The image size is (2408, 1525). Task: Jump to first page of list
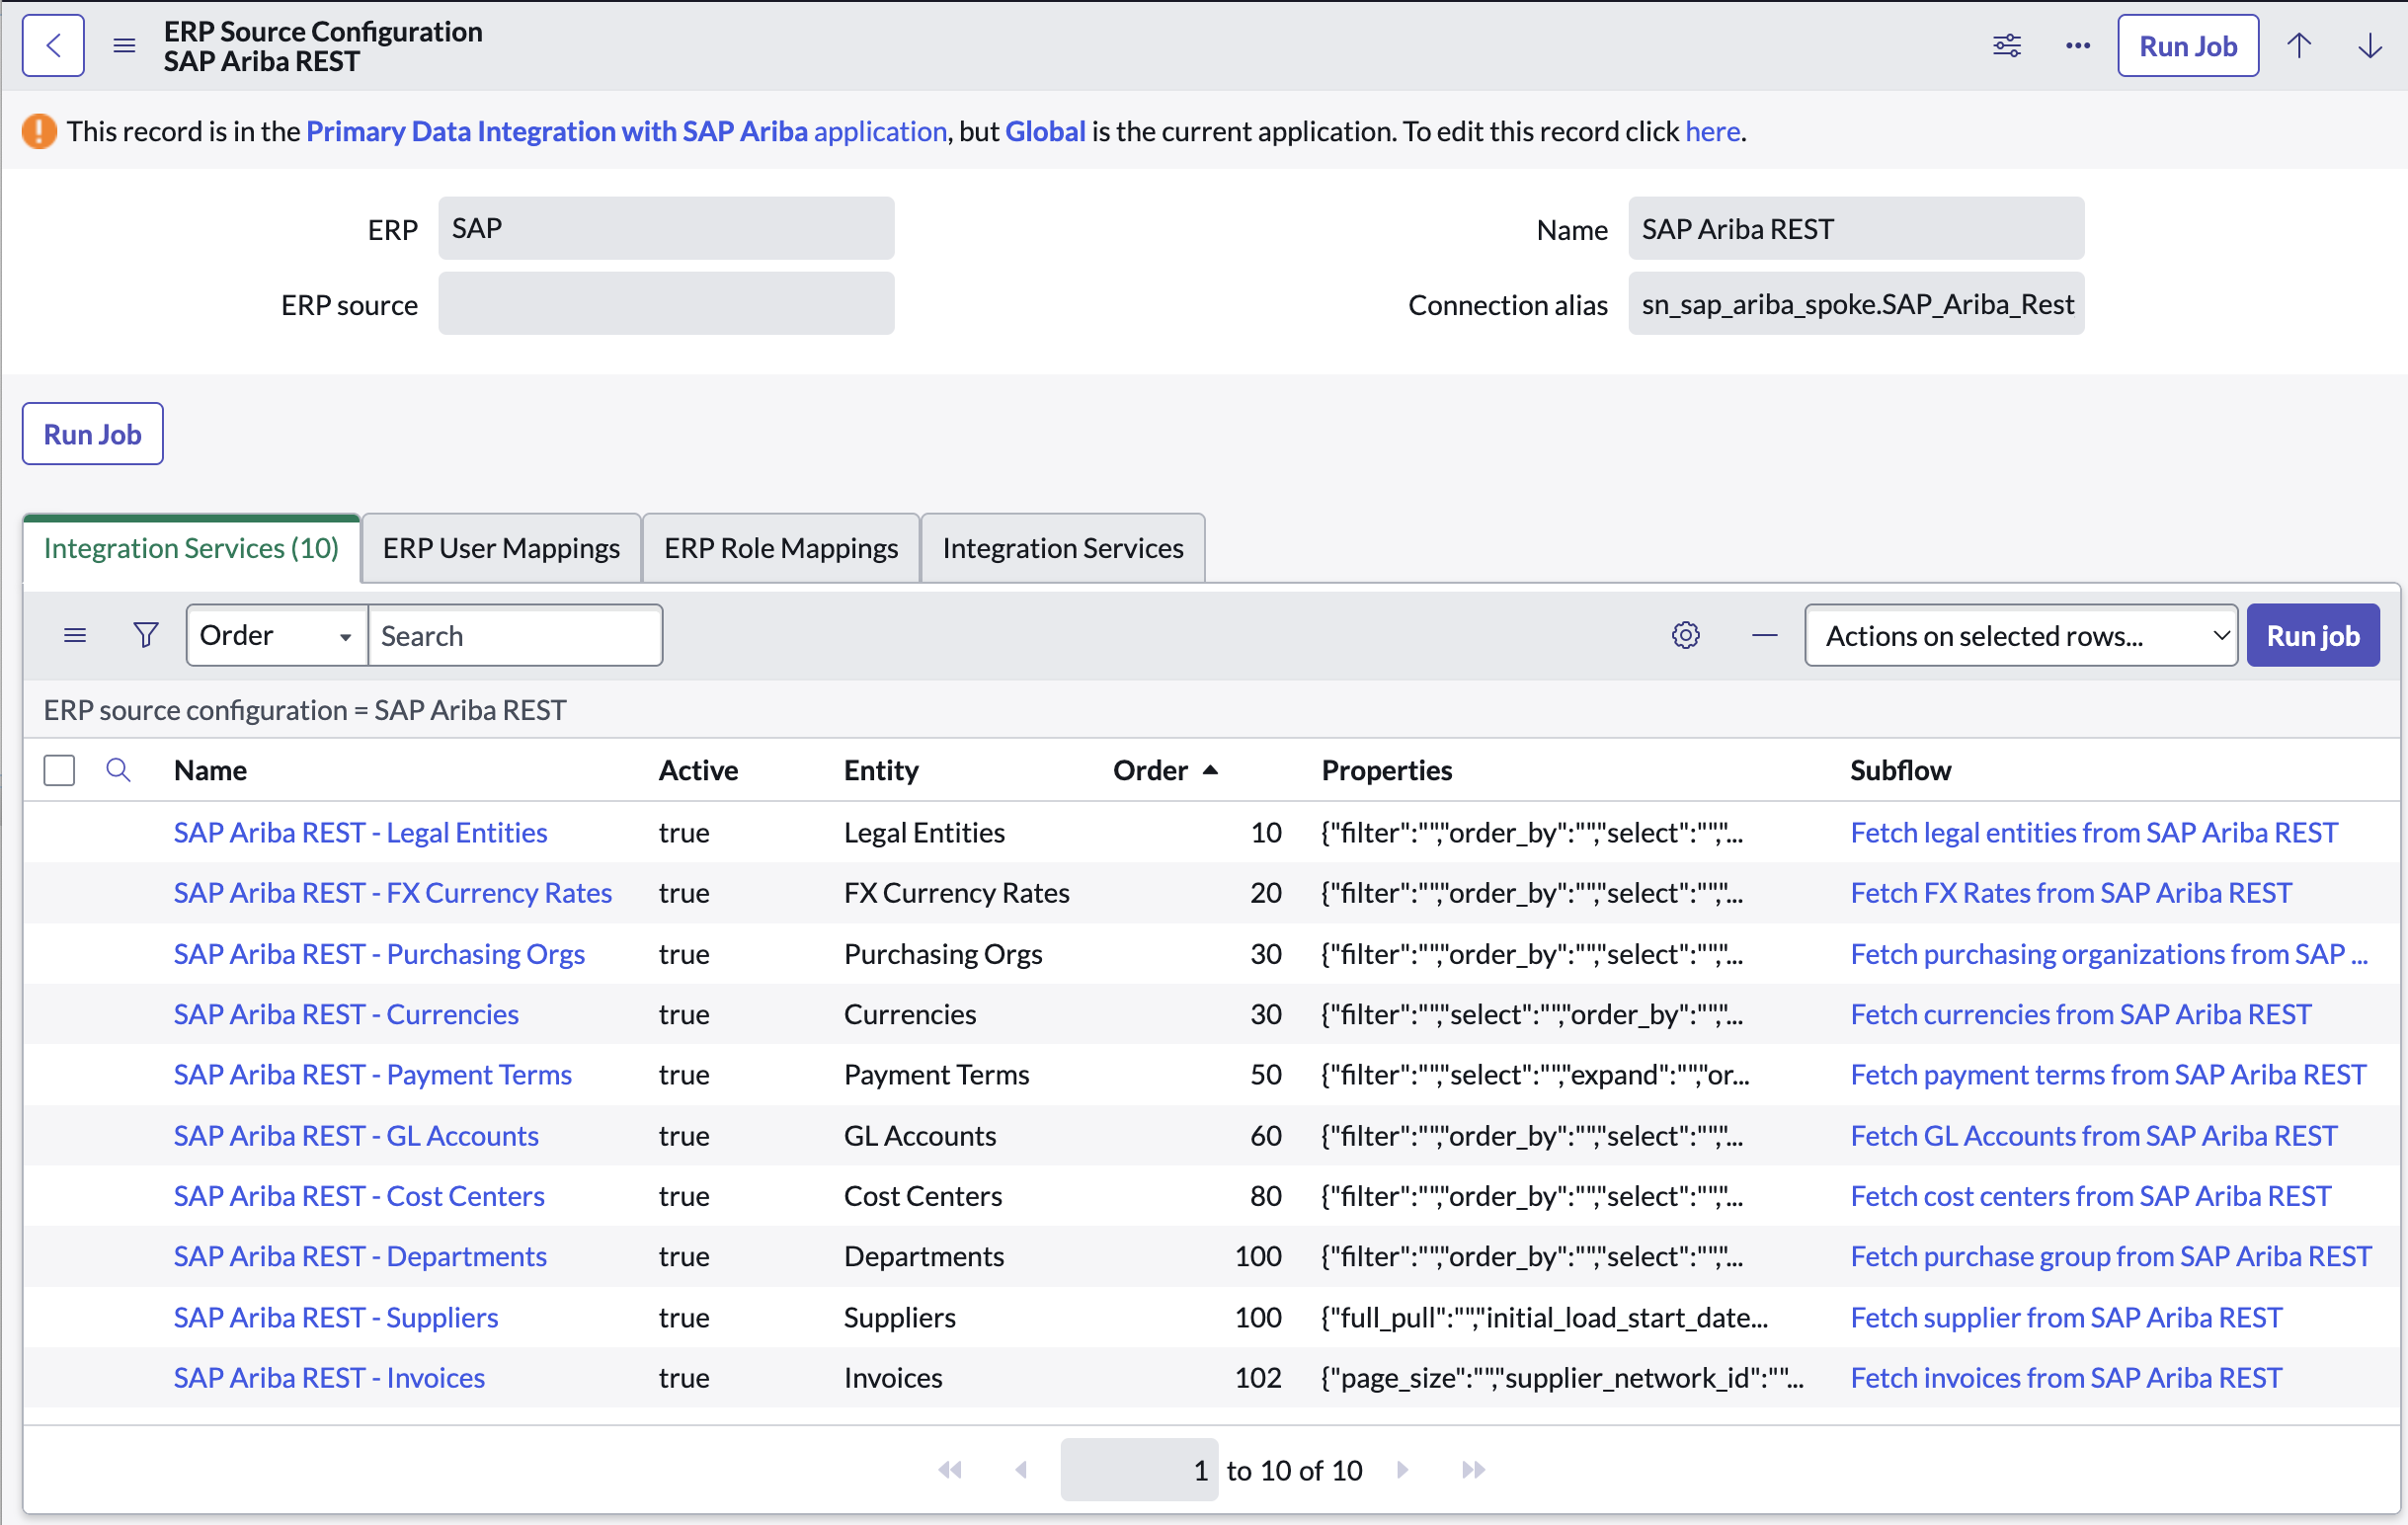tap(949, 1469)
